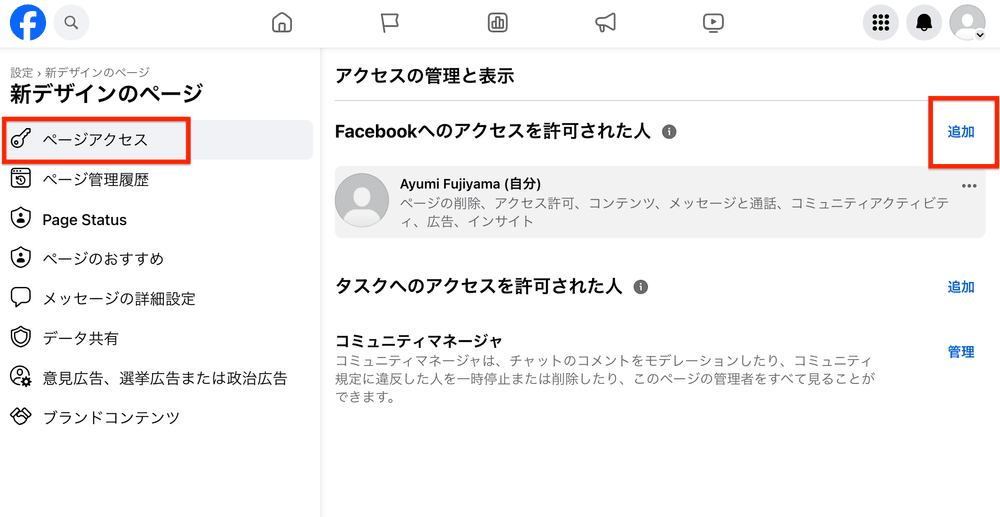Click Ayumi Fujiyama's profile picture
Screen dimensions: 1000x517
[362, 200]
